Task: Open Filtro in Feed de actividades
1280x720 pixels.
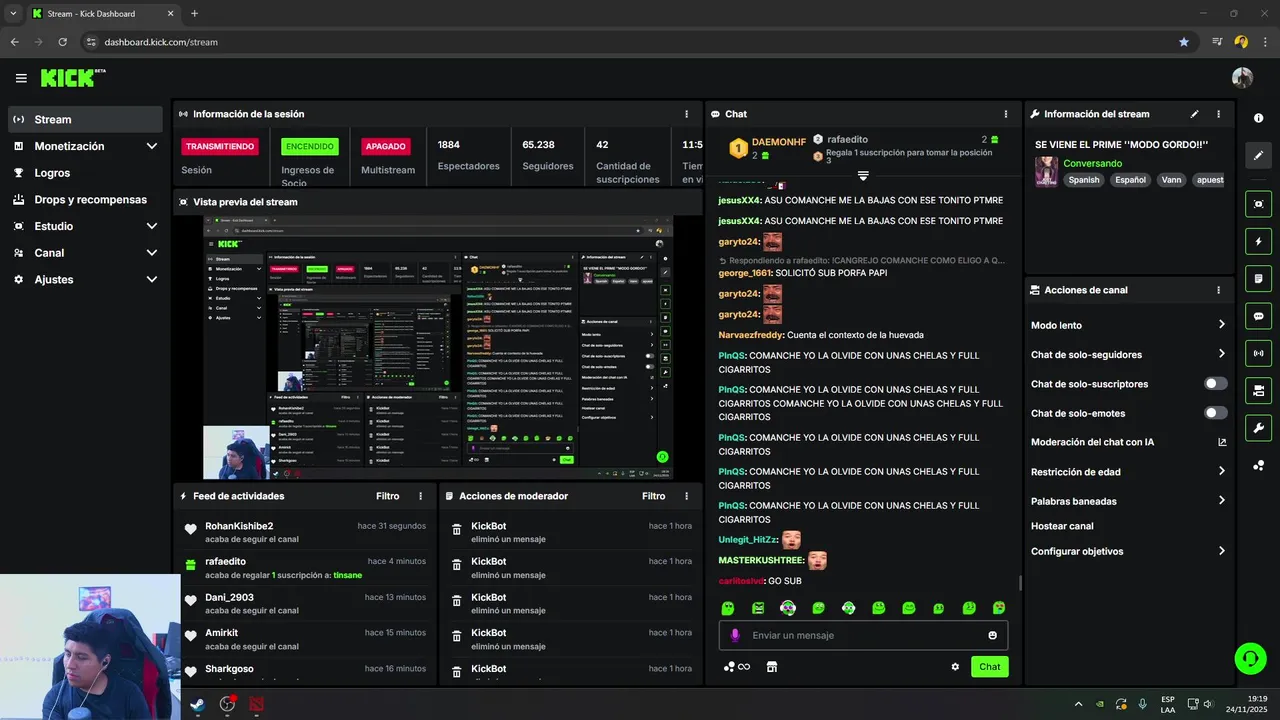Action: [387, 496]
